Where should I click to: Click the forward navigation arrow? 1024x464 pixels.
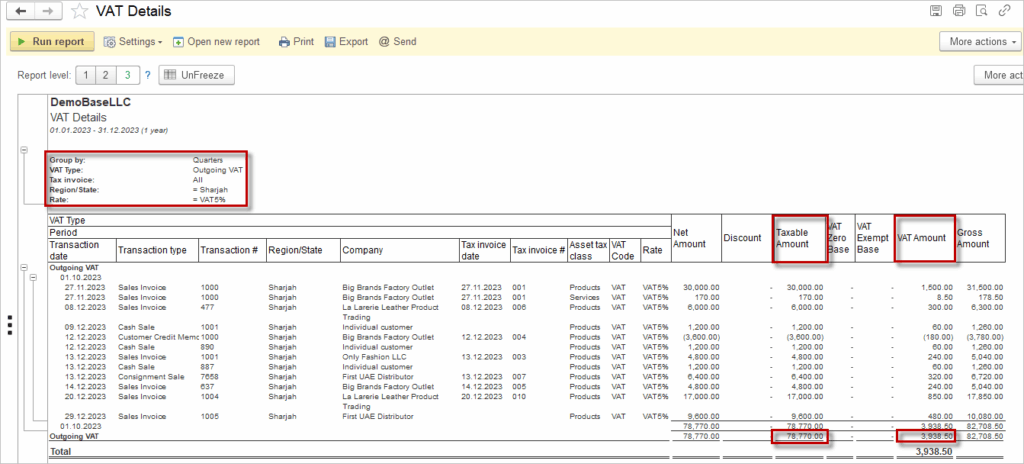pos(48,11)
